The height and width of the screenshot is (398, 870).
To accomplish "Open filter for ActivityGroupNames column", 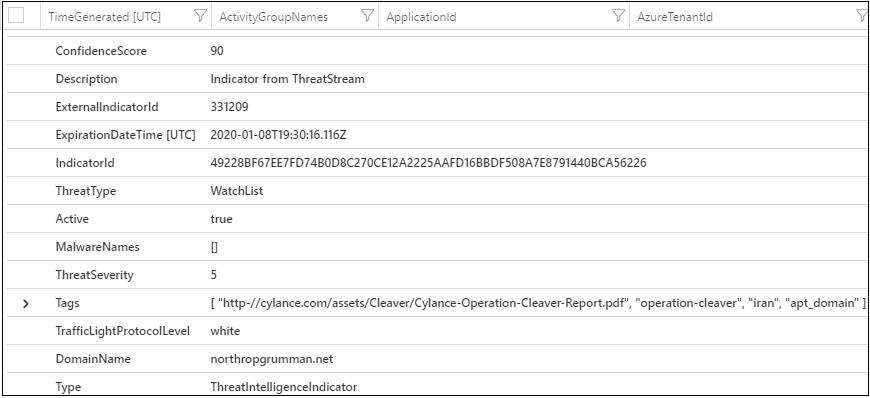I will tap(367, 17).
